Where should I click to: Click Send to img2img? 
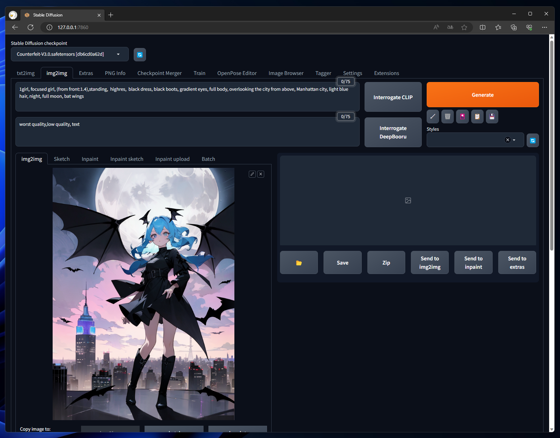430,263
